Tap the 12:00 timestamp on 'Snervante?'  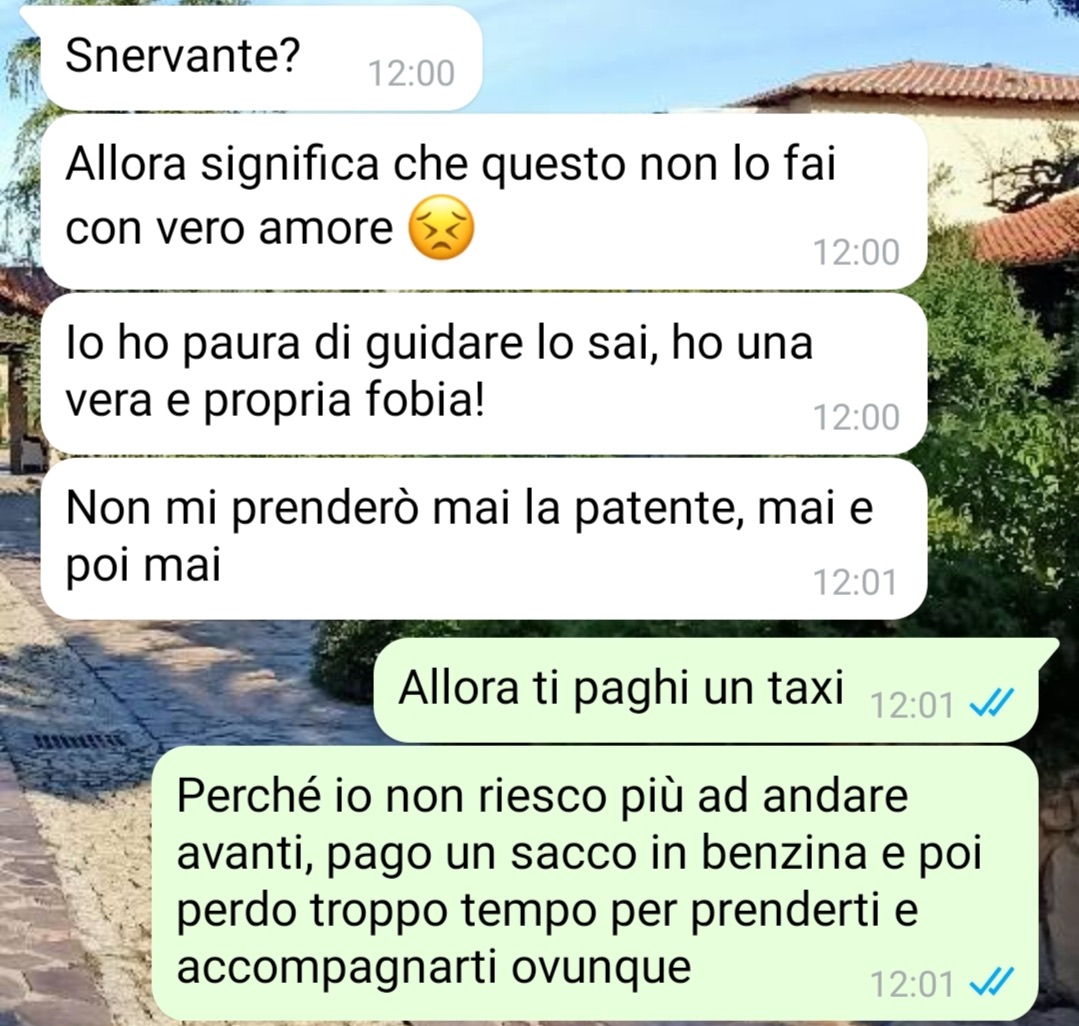point(412,74)
